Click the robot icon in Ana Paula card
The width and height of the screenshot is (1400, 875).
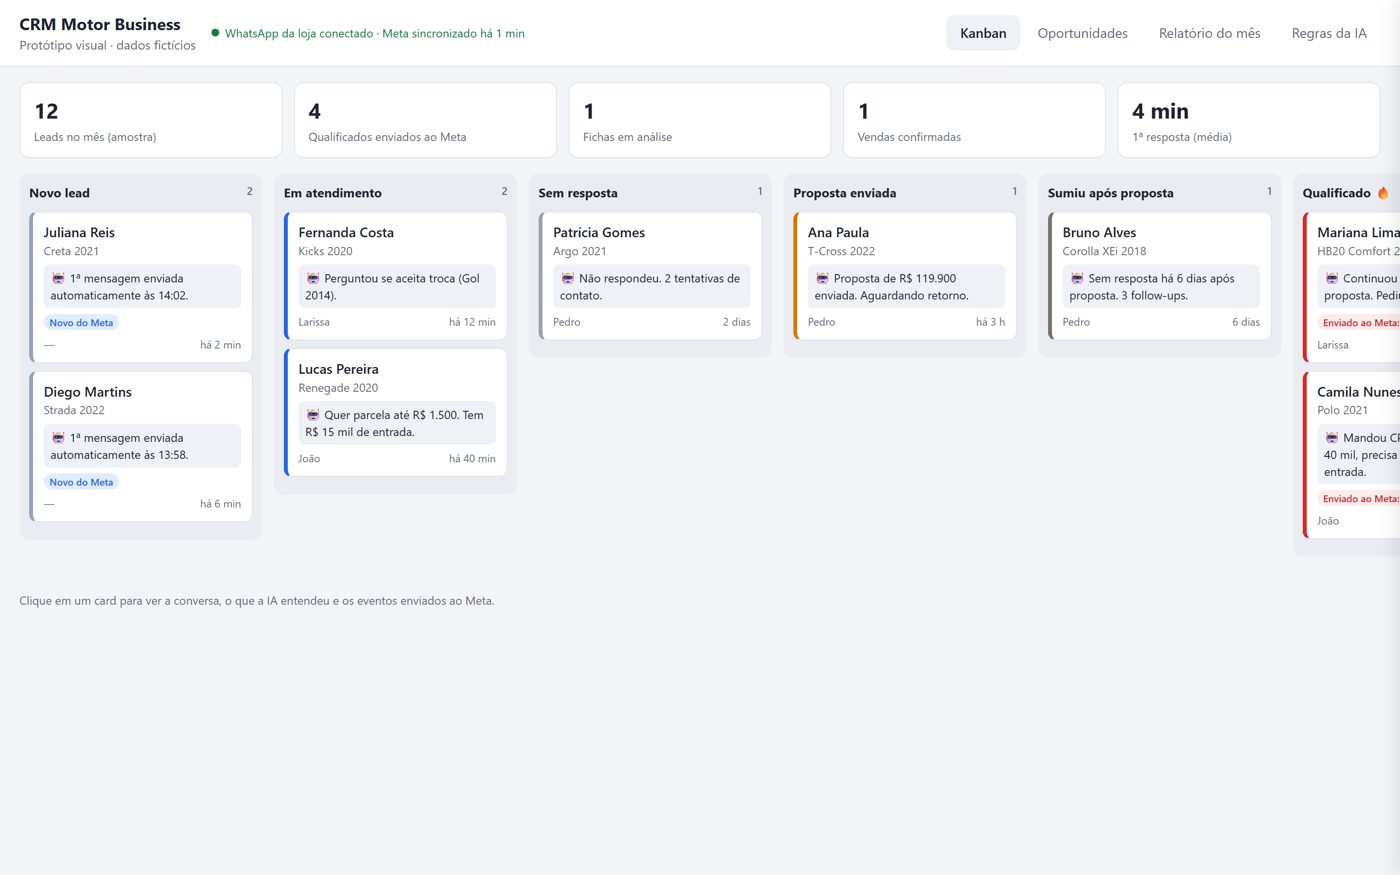(823, 279)
